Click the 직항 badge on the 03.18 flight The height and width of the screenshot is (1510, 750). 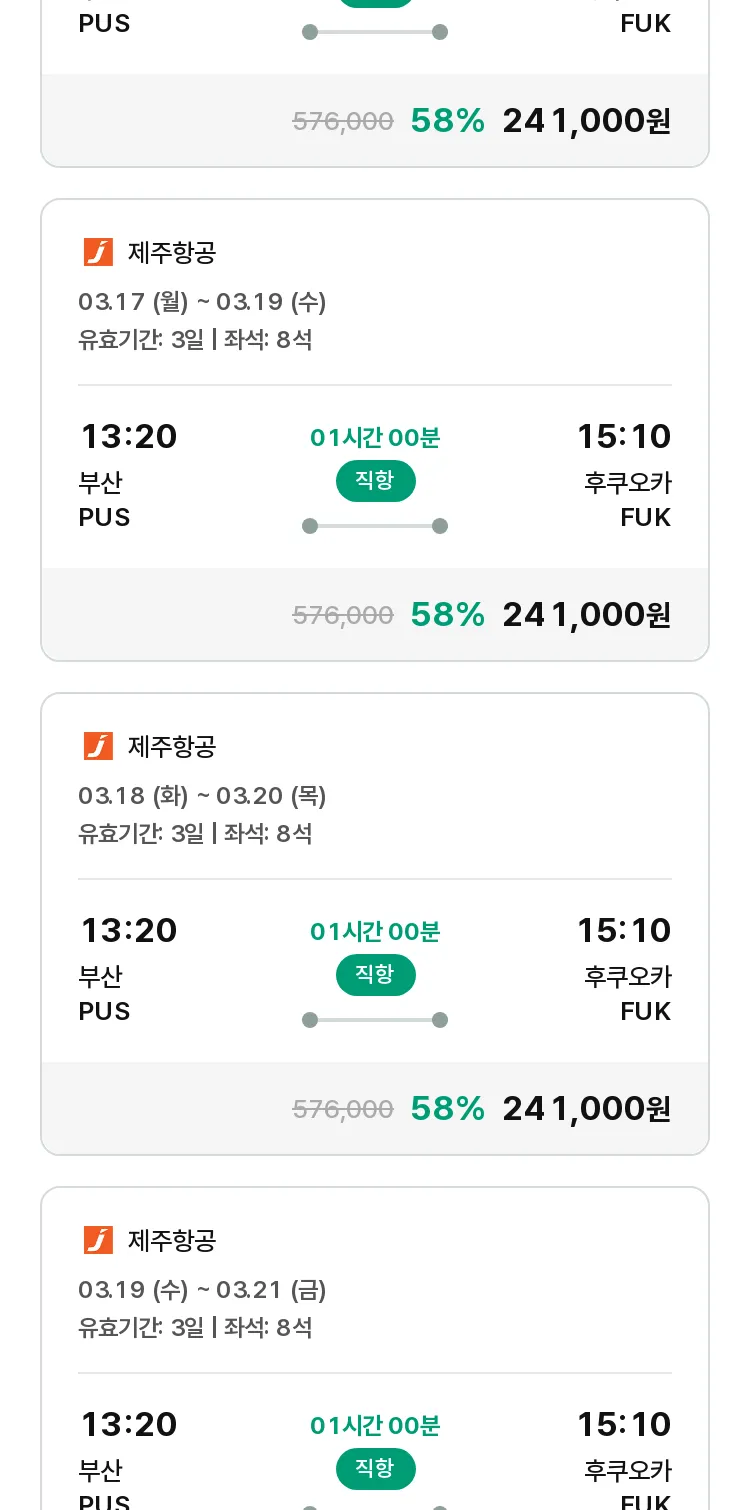(375, 975)
